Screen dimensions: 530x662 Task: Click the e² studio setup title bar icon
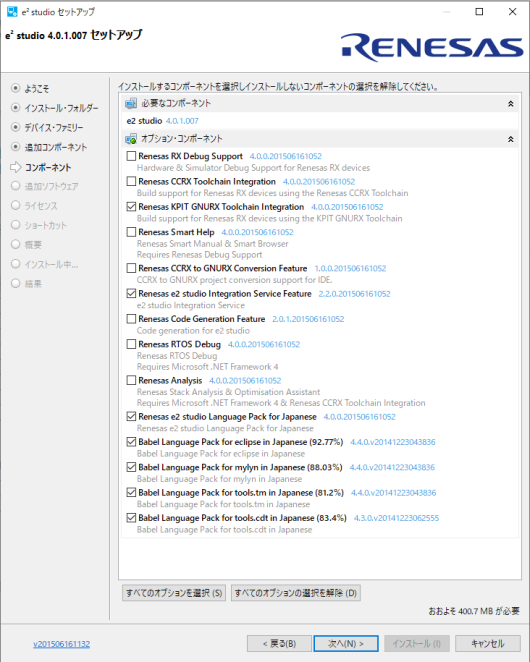point(12,11)
